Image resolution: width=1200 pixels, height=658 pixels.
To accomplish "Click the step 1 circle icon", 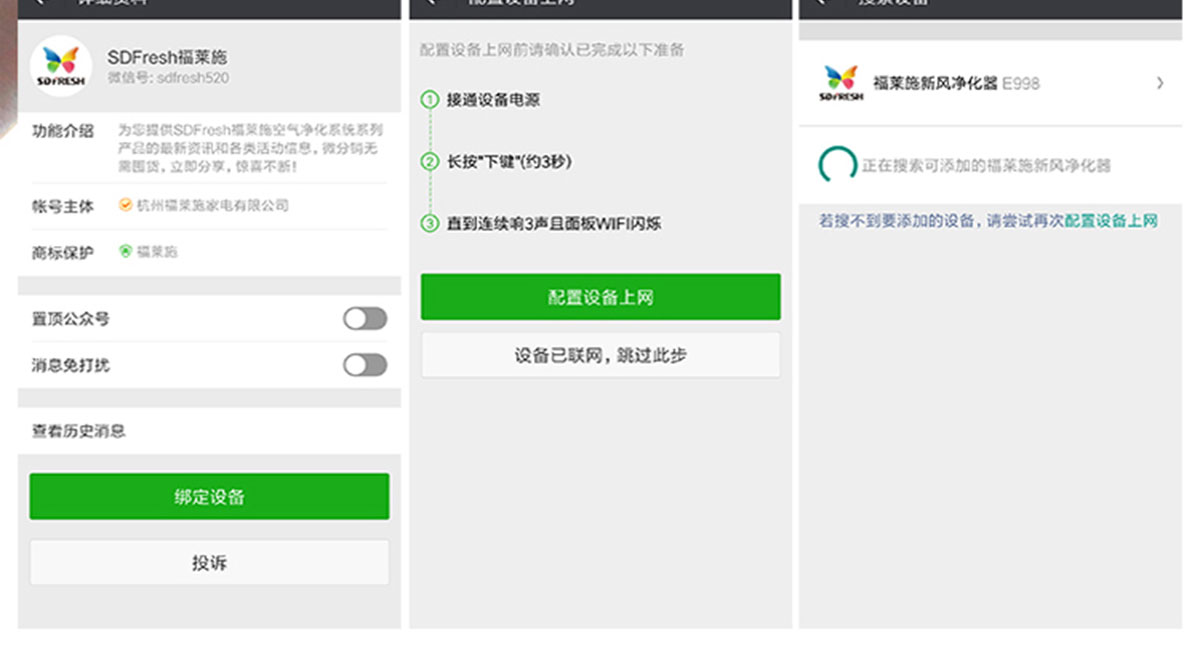I will (x=430, y=100).
